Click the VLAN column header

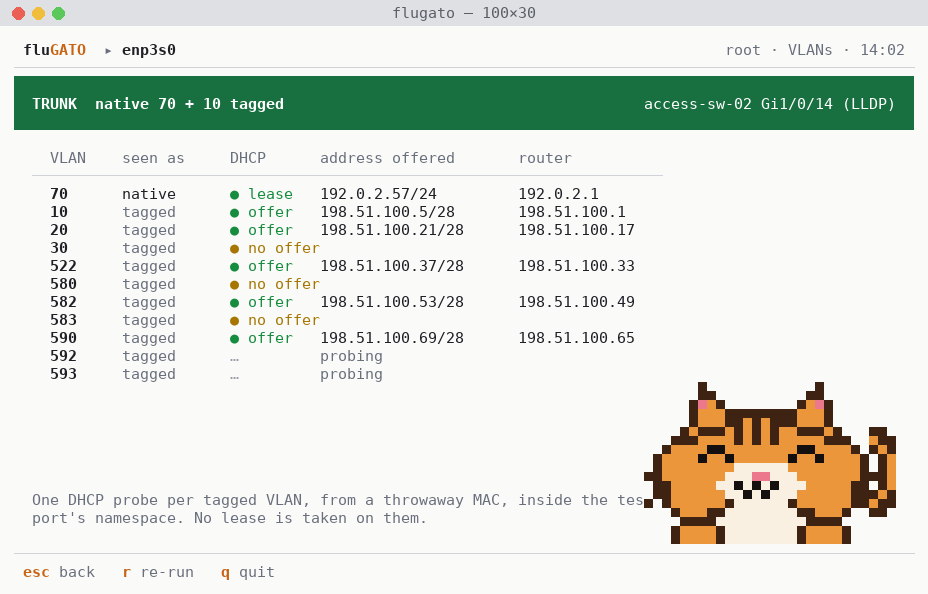(x=68, y=158)
